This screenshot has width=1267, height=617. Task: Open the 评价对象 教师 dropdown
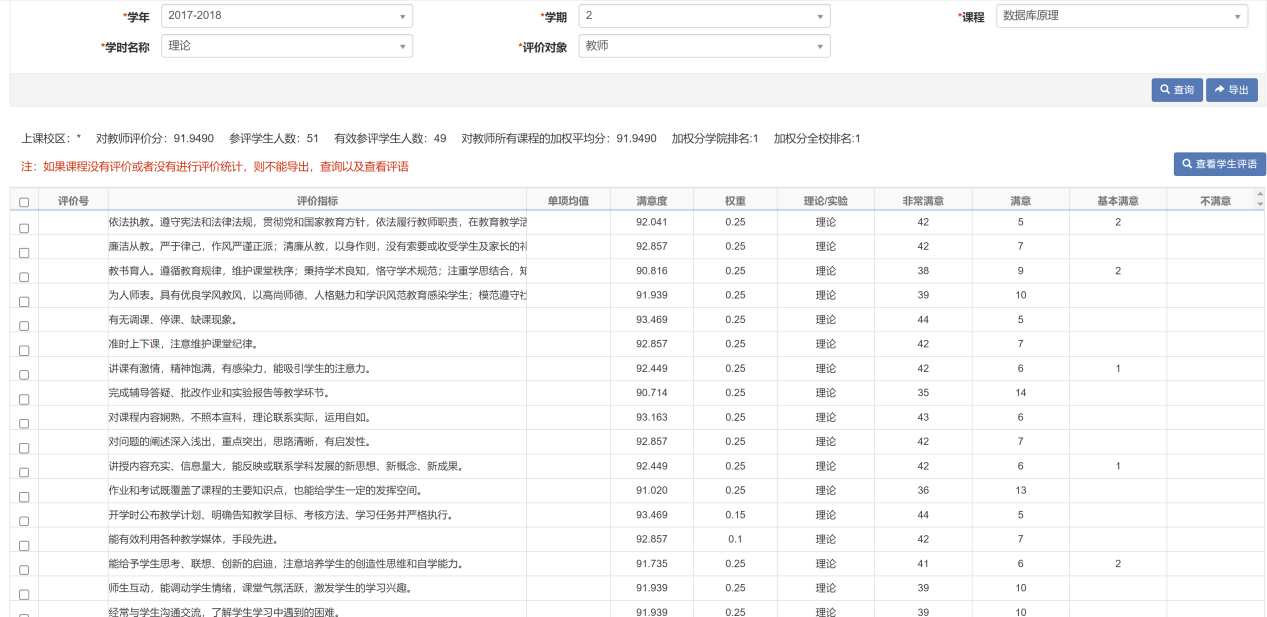coord(704,46)
